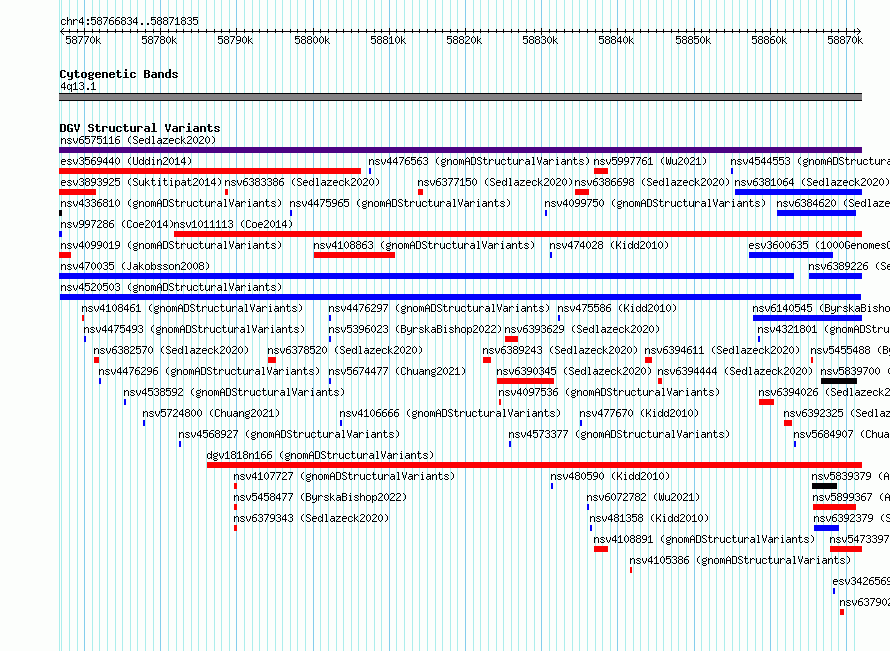Click nsv4475493 variant label
Image resolution: width=890 pixels, height=651 pixels.
point(194,329)
